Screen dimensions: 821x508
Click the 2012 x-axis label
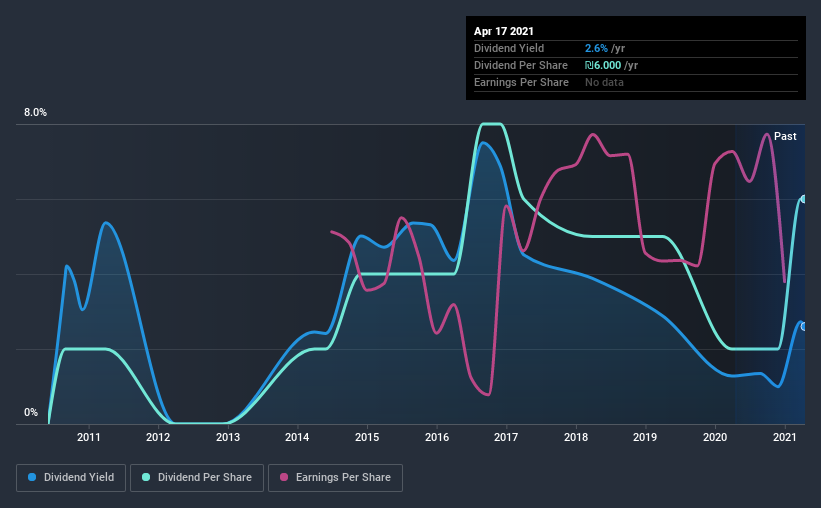click(x=158, y=437)
